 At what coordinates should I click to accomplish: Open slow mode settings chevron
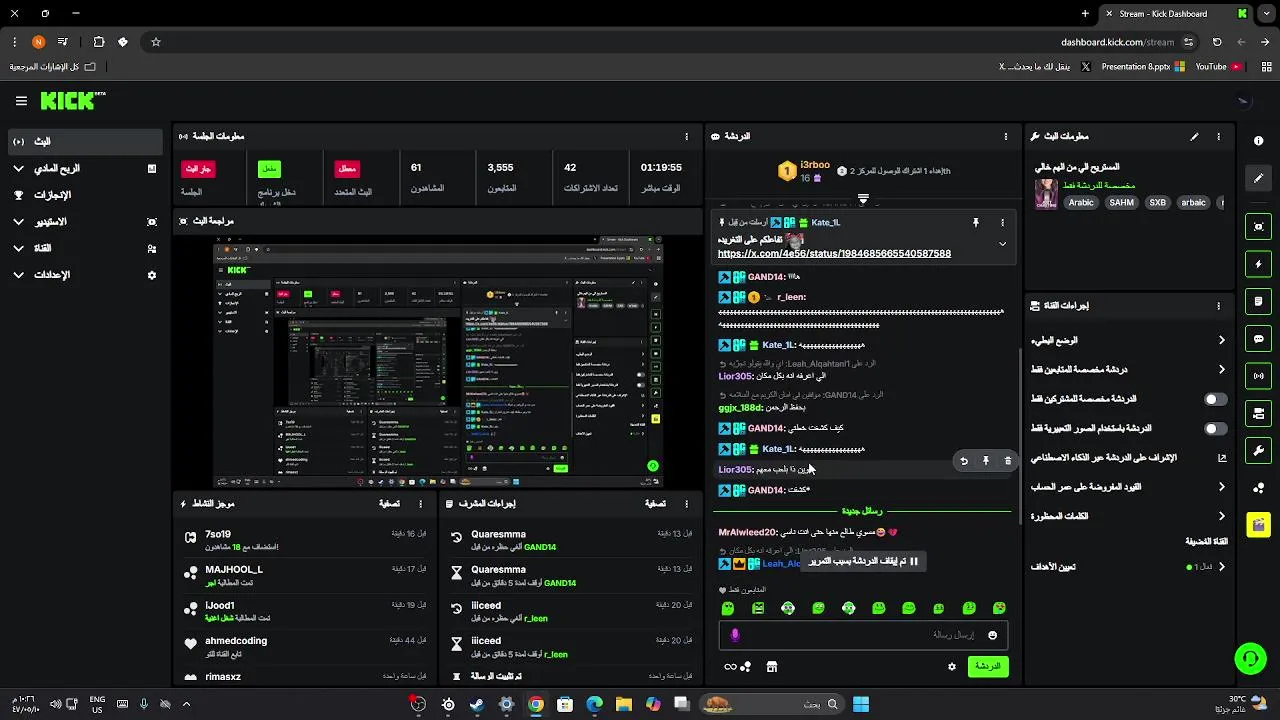point(1221,341)
